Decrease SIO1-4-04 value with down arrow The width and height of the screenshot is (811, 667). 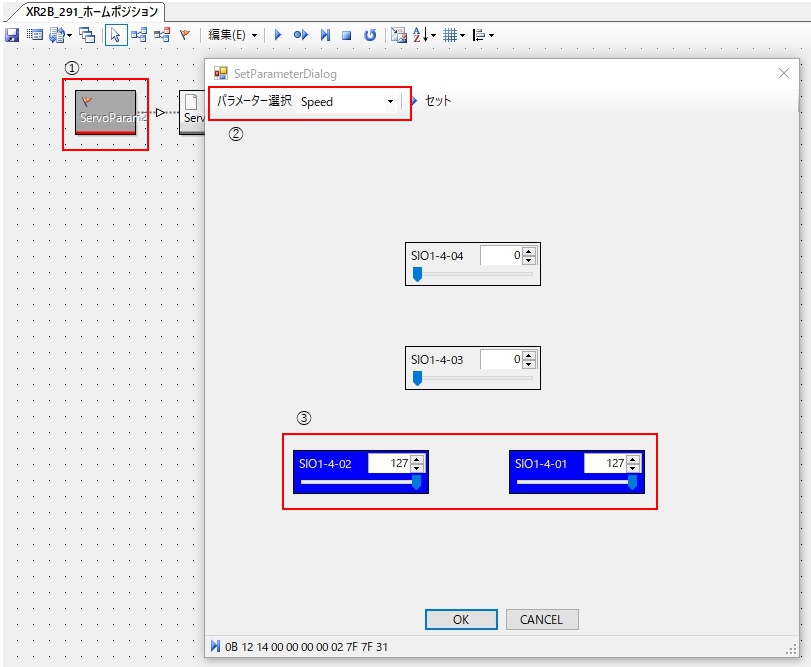(529, 260)
